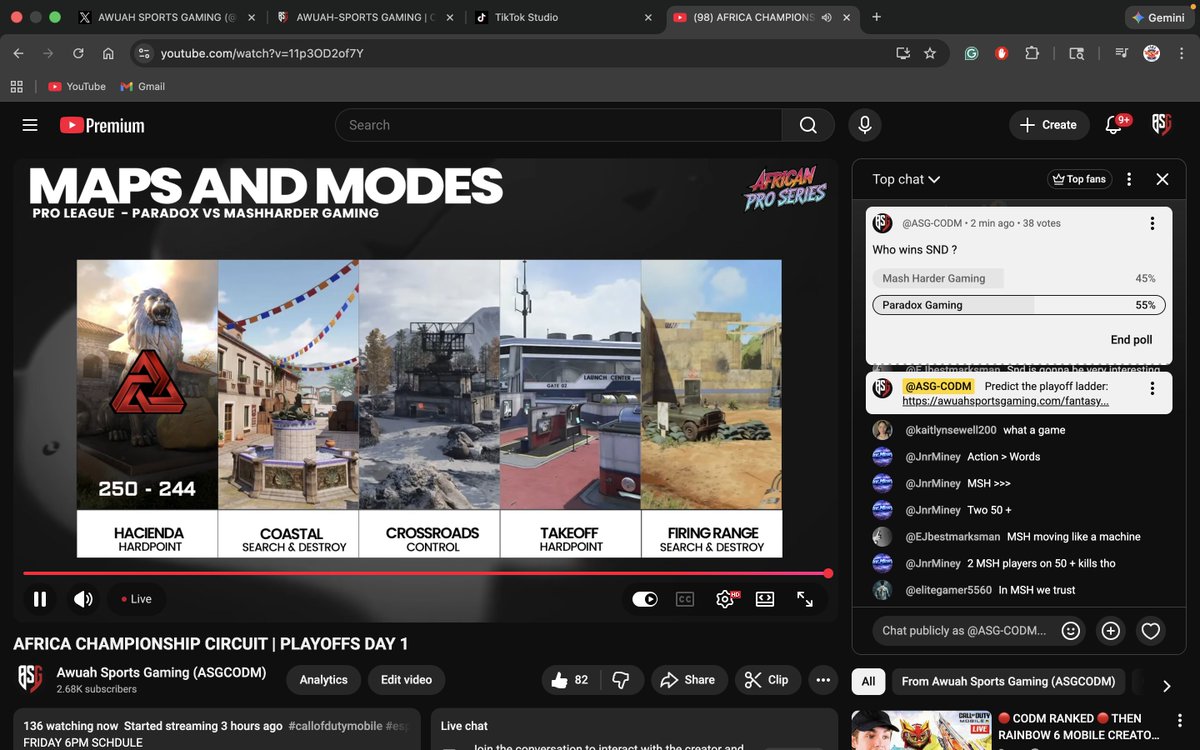This screenshot has width=1200, height=750.
Task: Select Paradox Gaming poll option
Action: [1017, 305]
